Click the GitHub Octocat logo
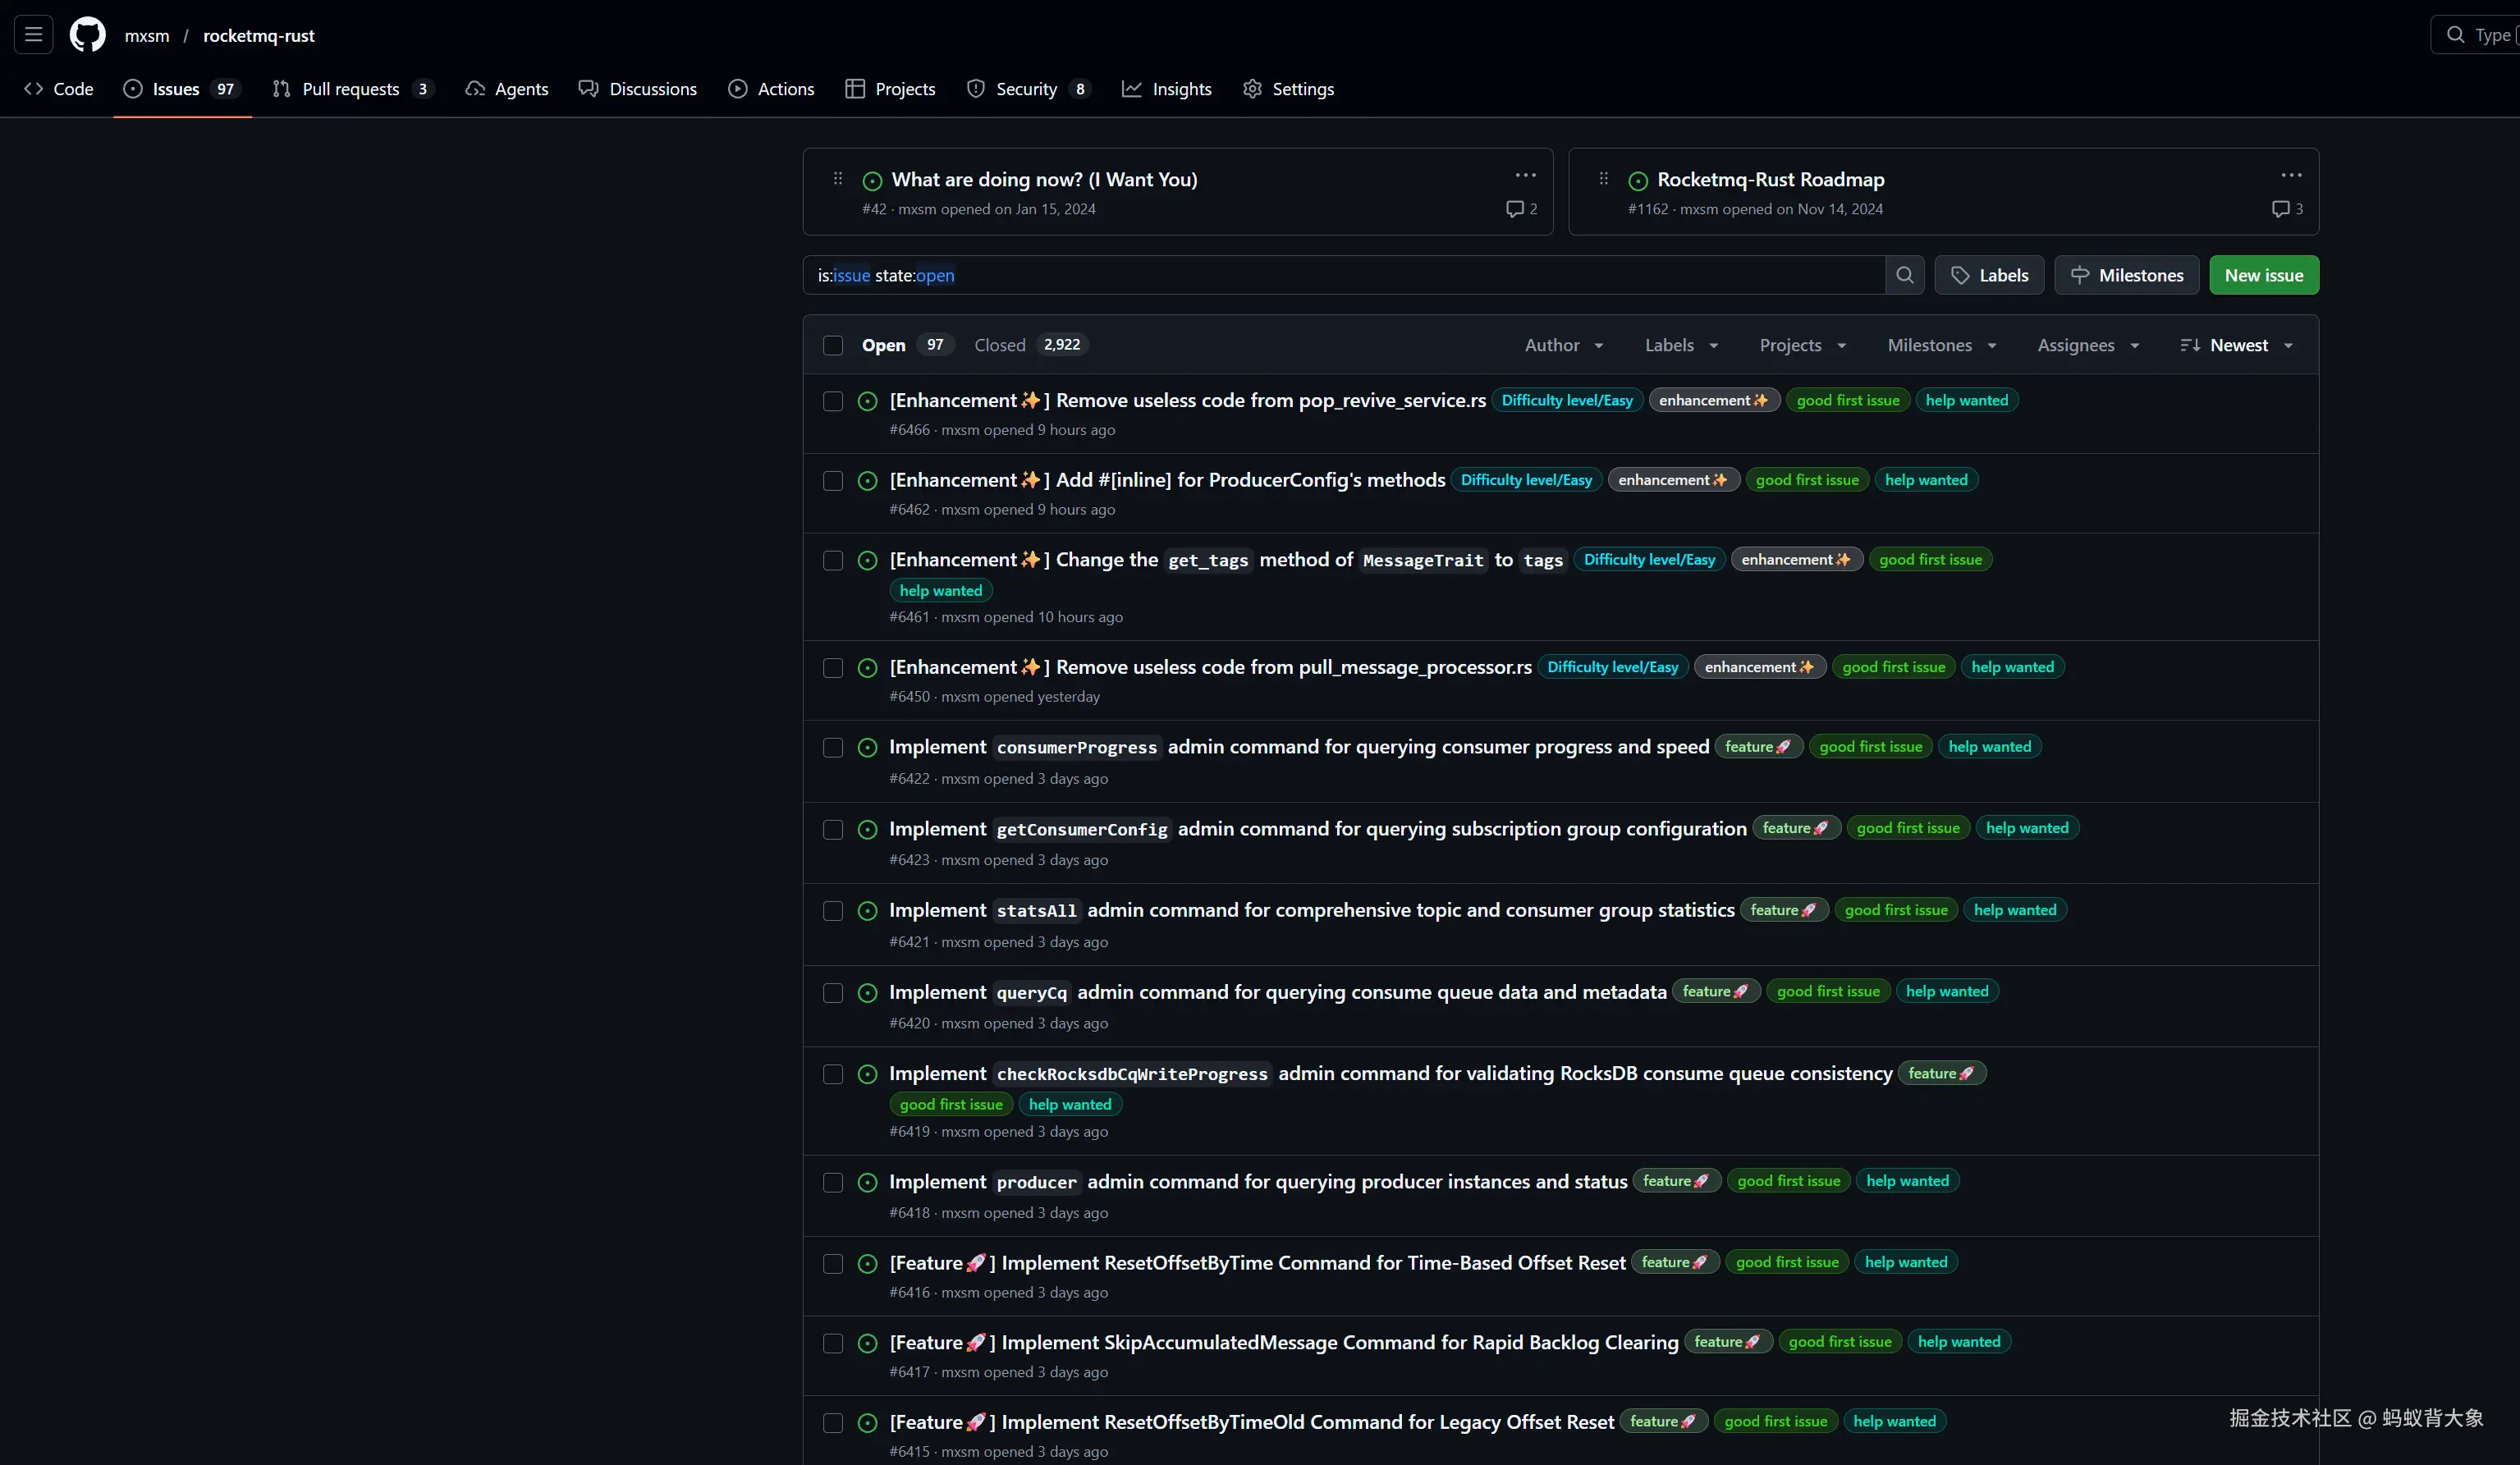 pos(87,35)
